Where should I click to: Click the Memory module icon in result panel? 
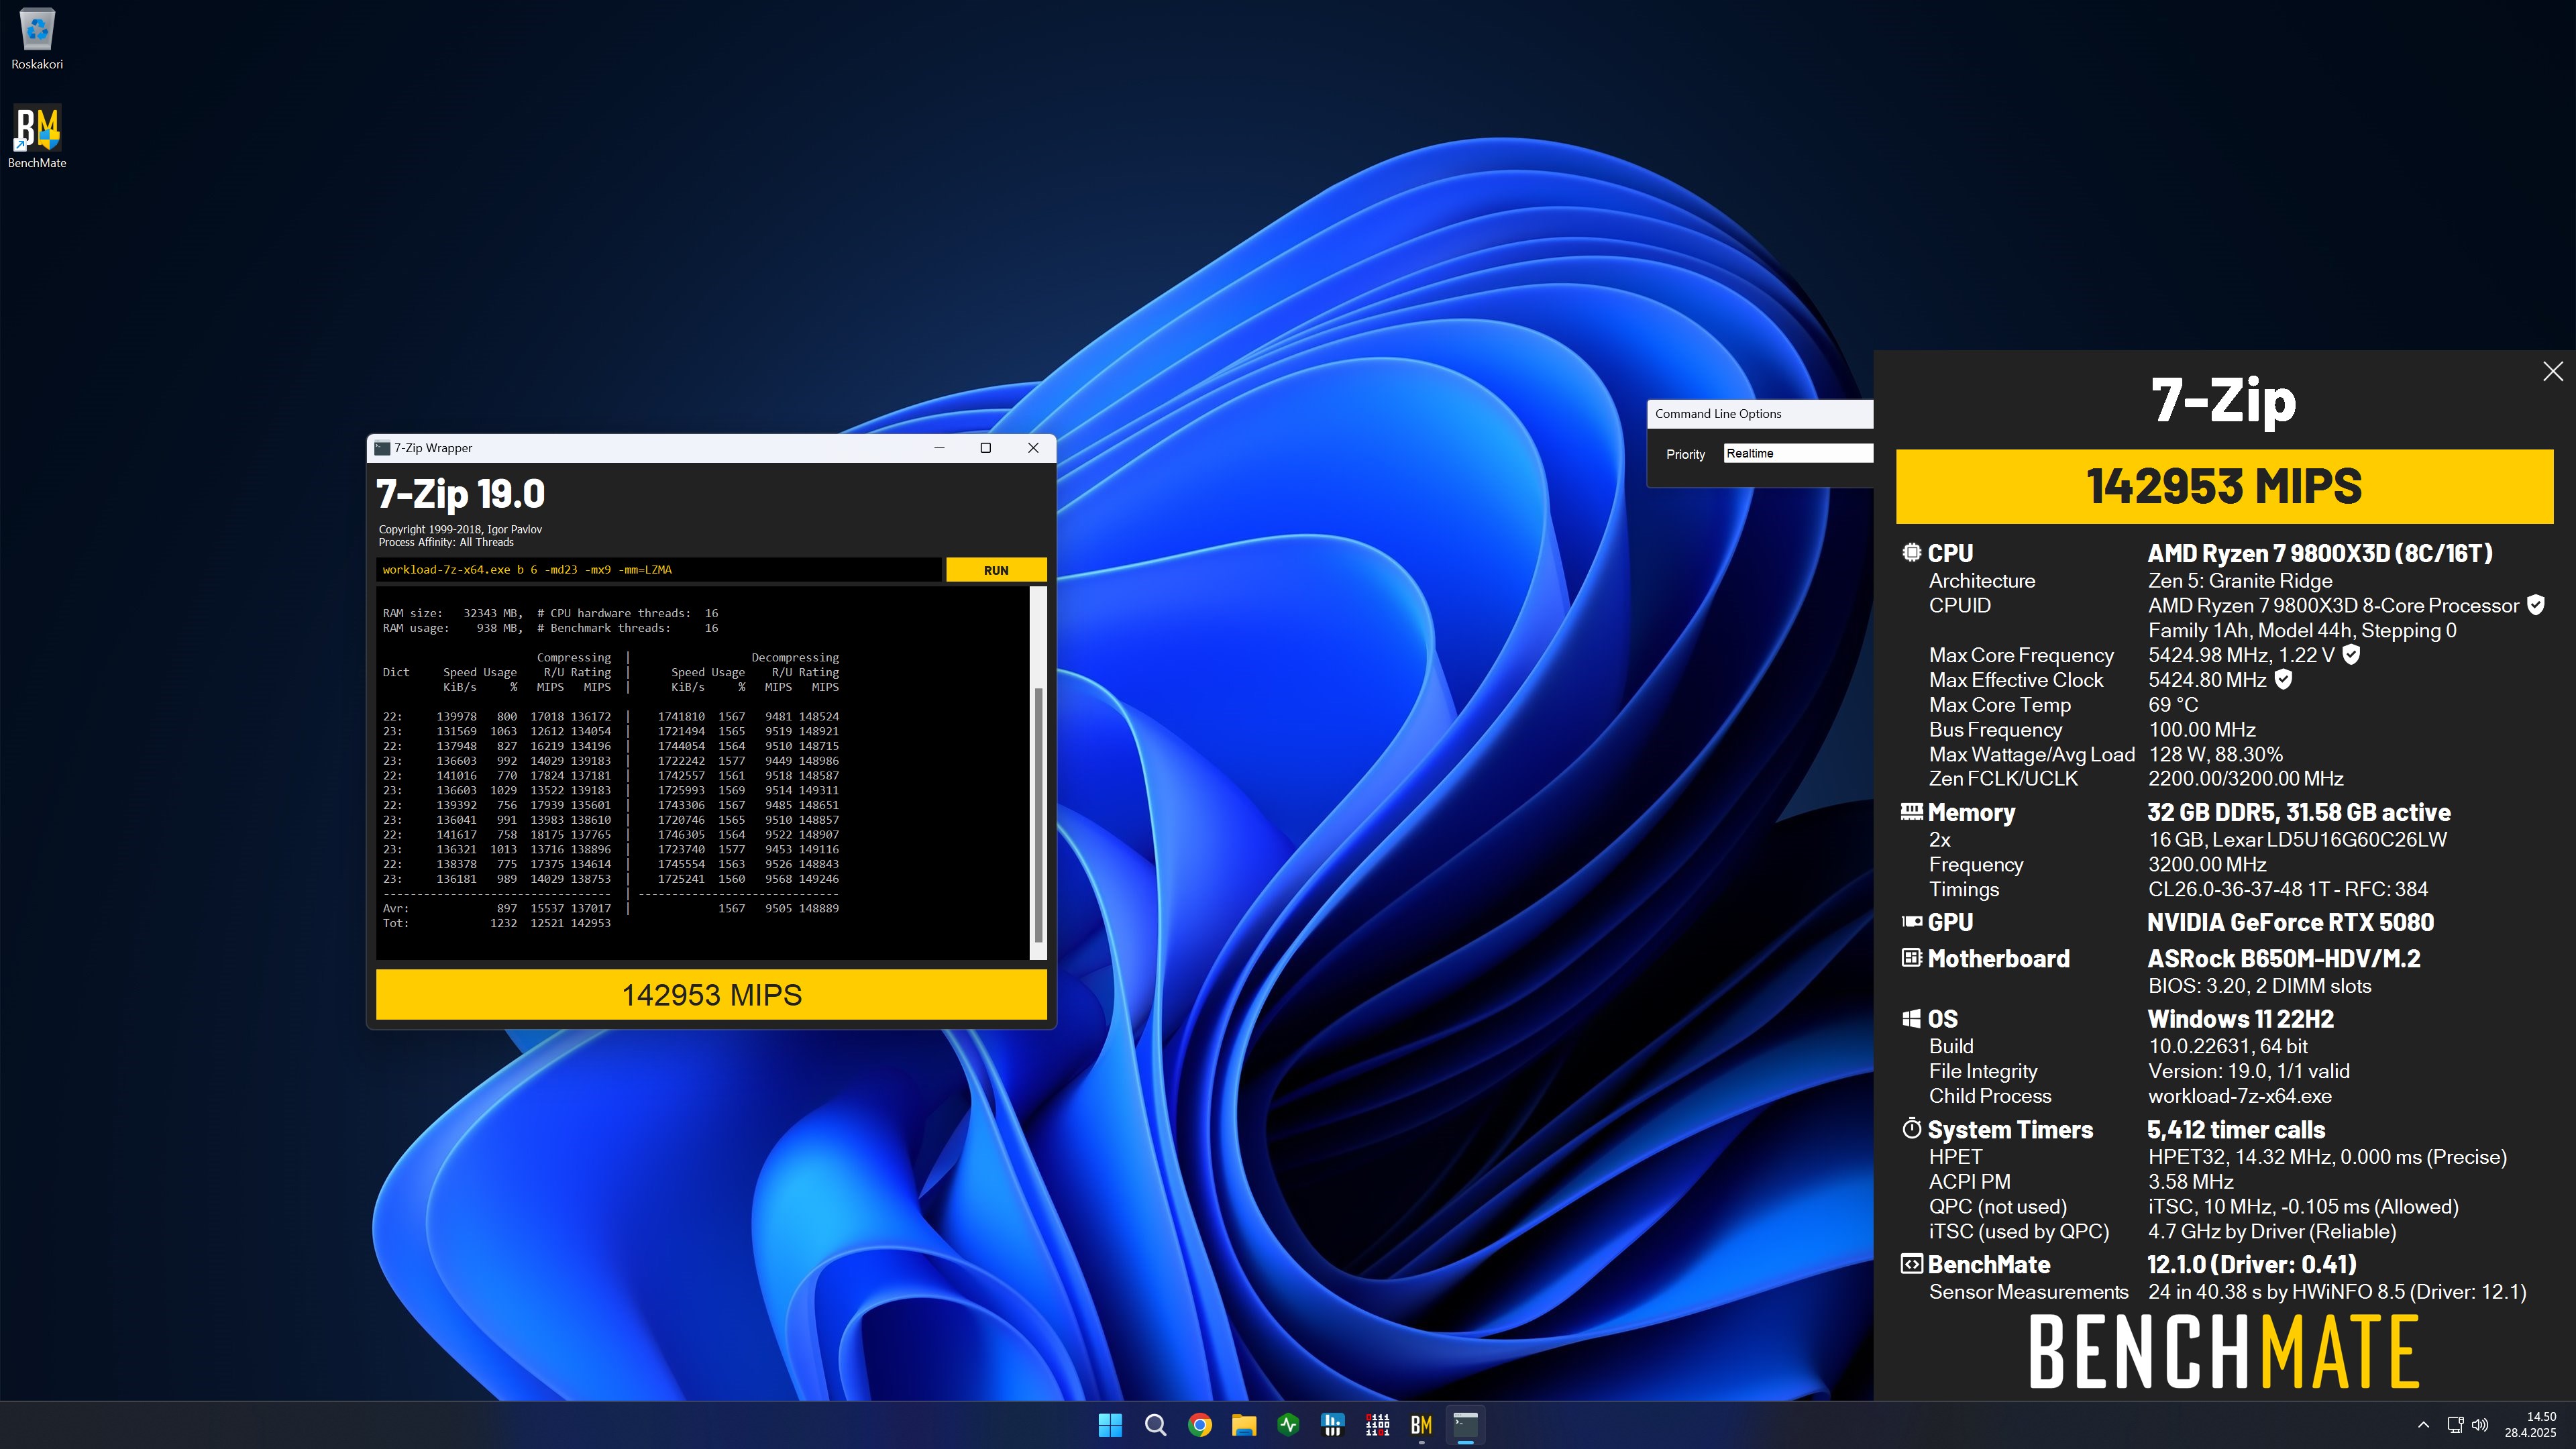pos(1911,811)
